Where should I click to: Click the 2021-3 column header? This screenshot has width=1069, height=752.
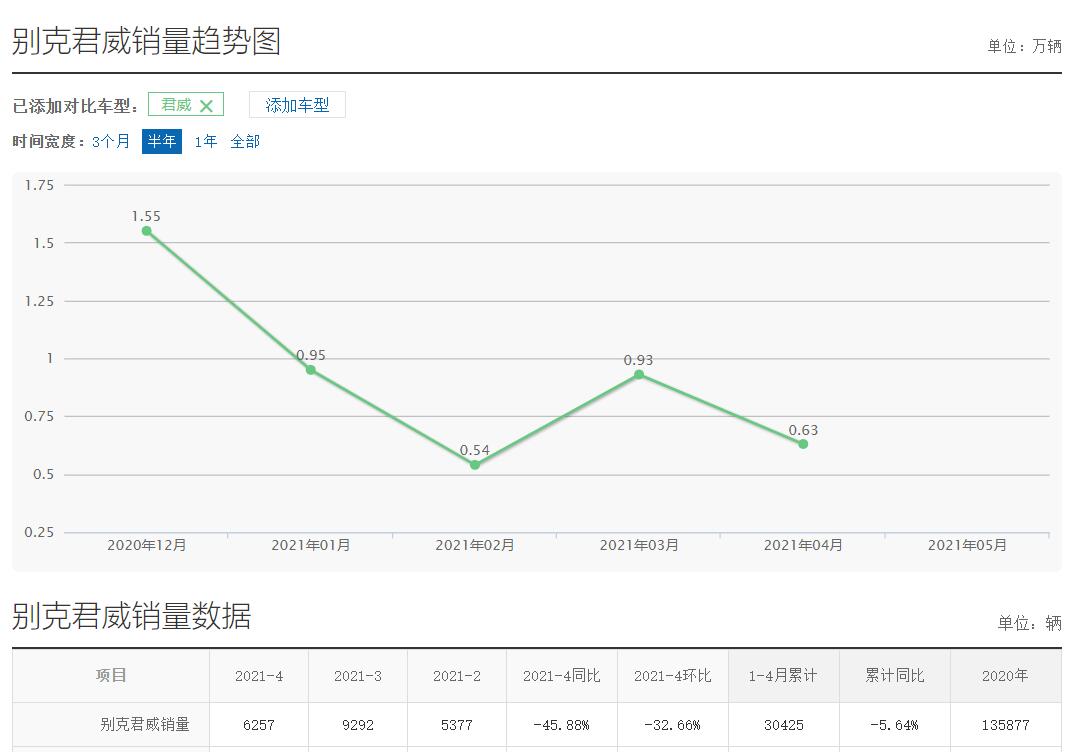tap(358, 676)
